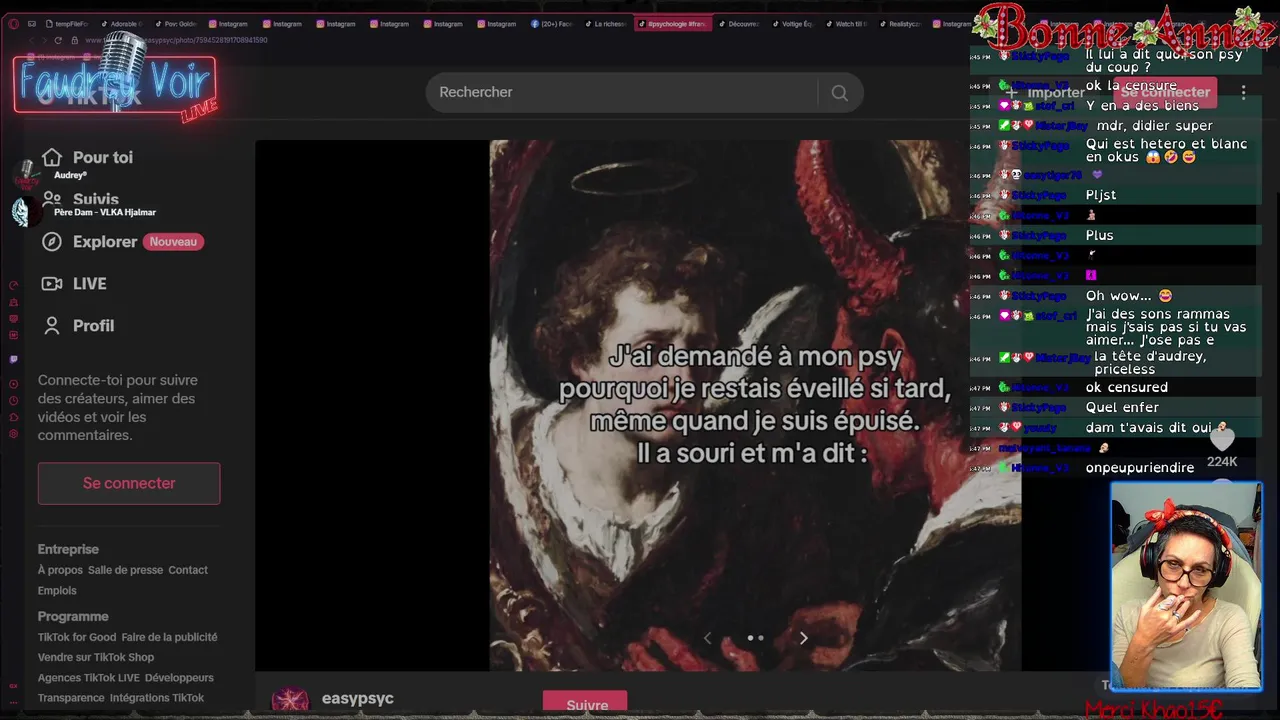
Task: Click the sidebar Se connecter button
Action: coord(129,483)
